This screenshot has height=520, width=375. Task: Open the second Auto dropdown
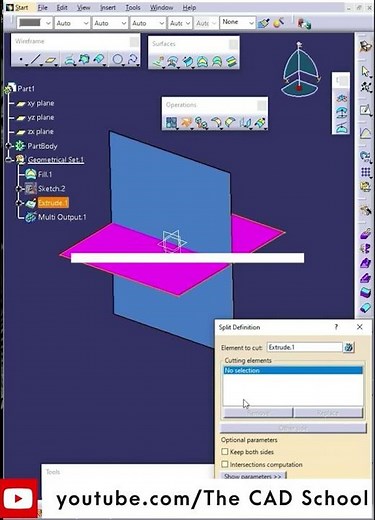tap(110, 23)
